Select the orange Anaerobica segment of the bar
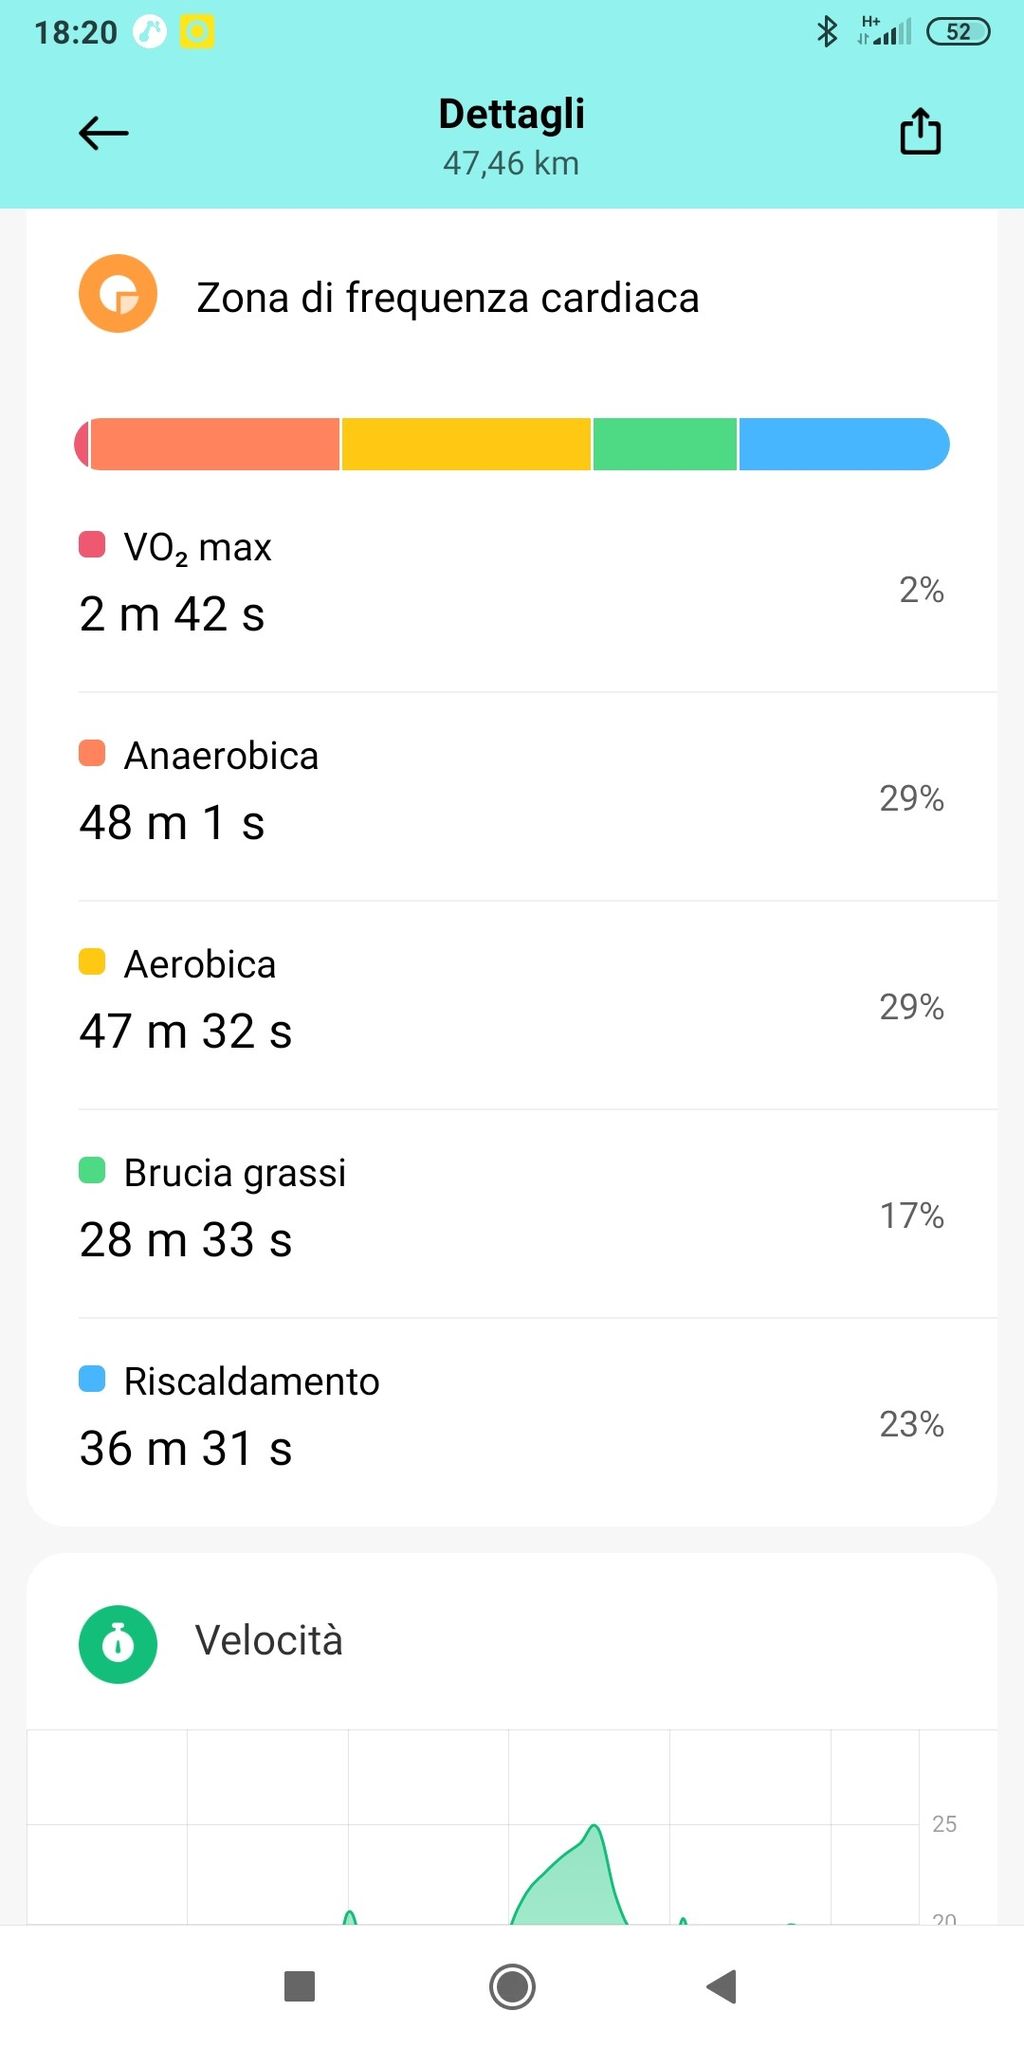This screenshot has height=2048, width=1024. point(215,444)
